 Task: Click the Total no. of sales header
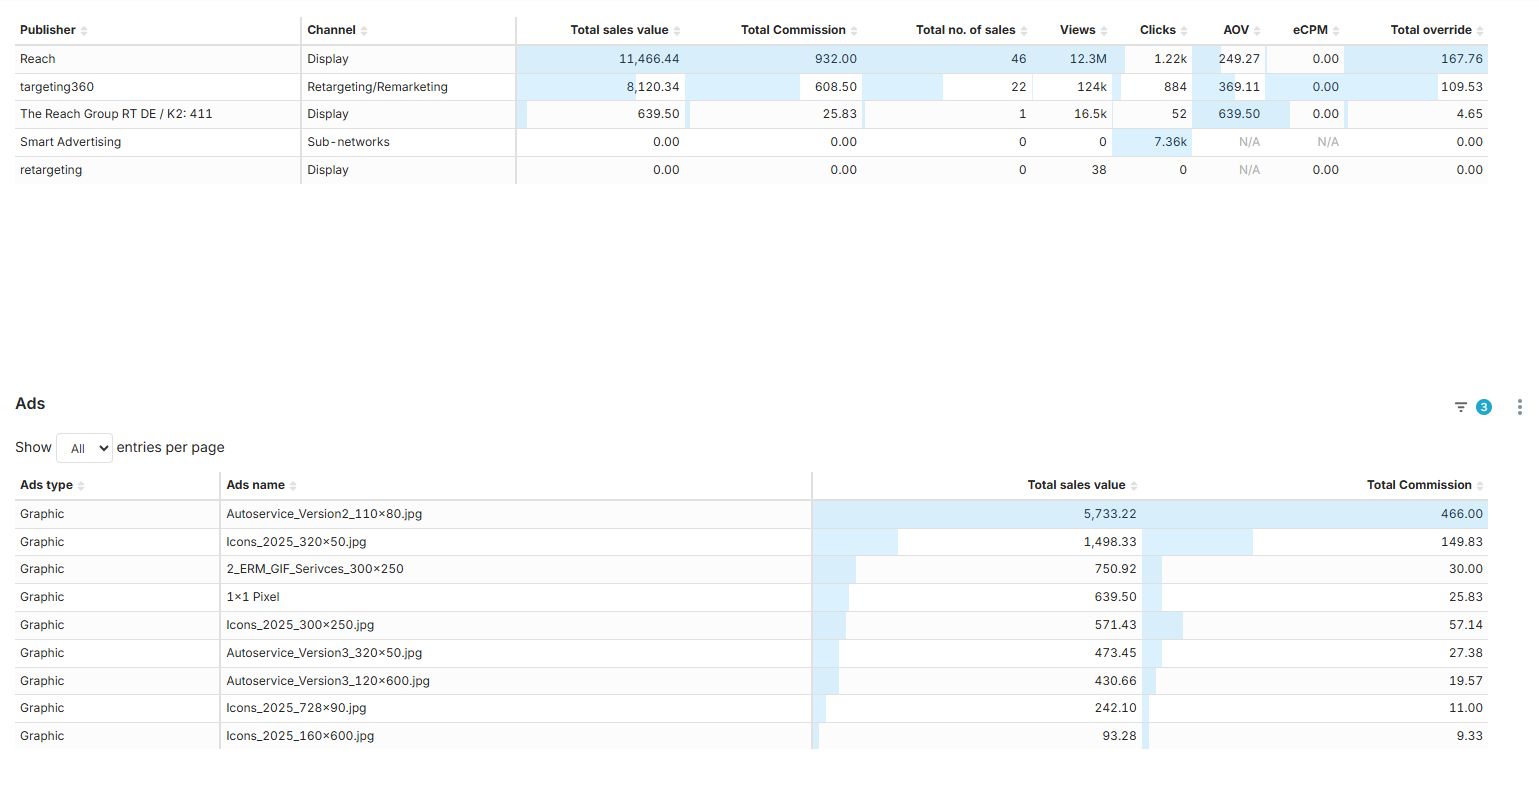(965, 30)
